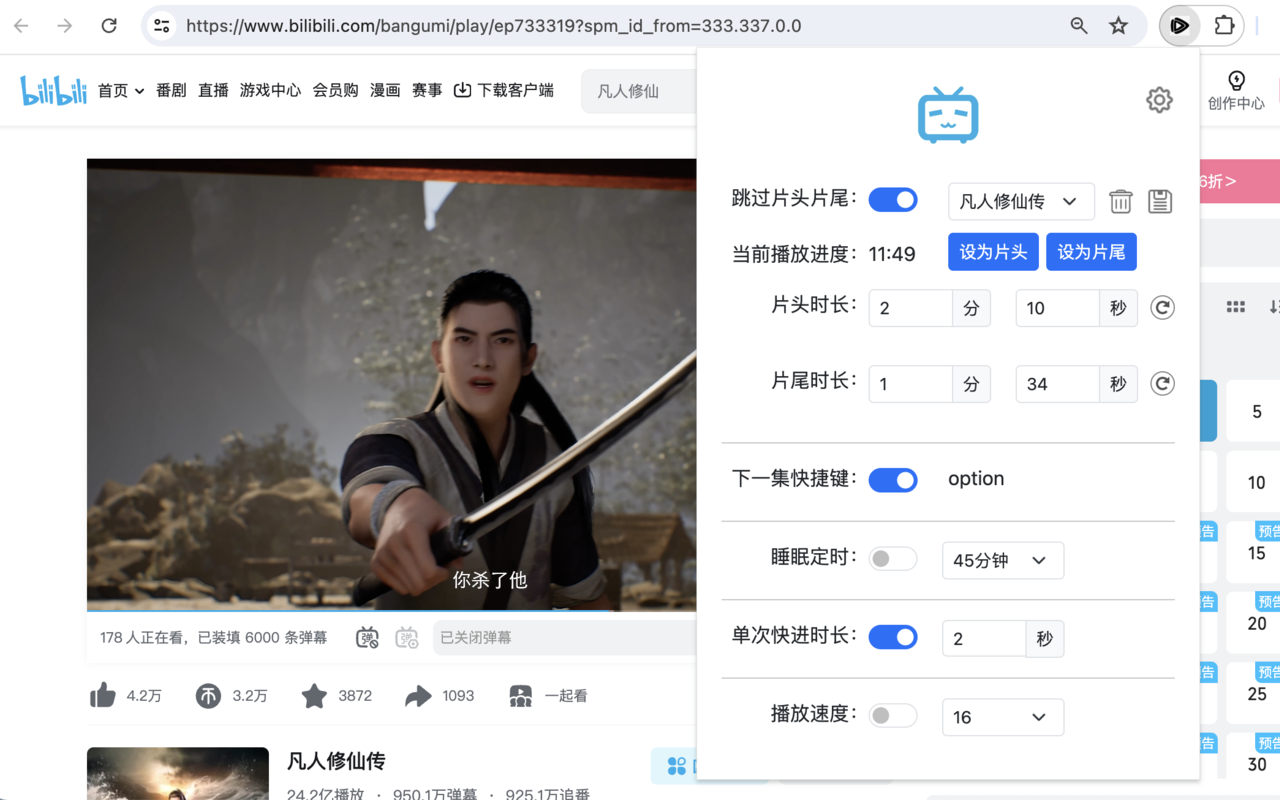
Task: Reset the 片头时长 value
Action: pyautogui.click(x=1162, y=308)
